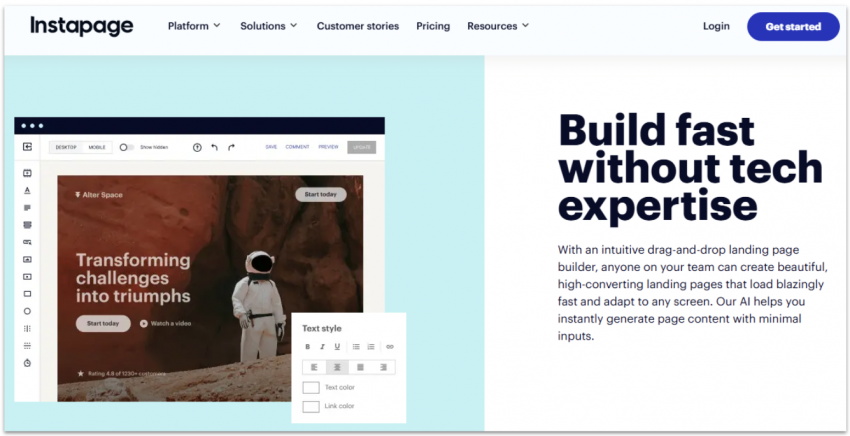Click the grey Update button
Screen dimensions: 850x436
[x=362, y=147]
